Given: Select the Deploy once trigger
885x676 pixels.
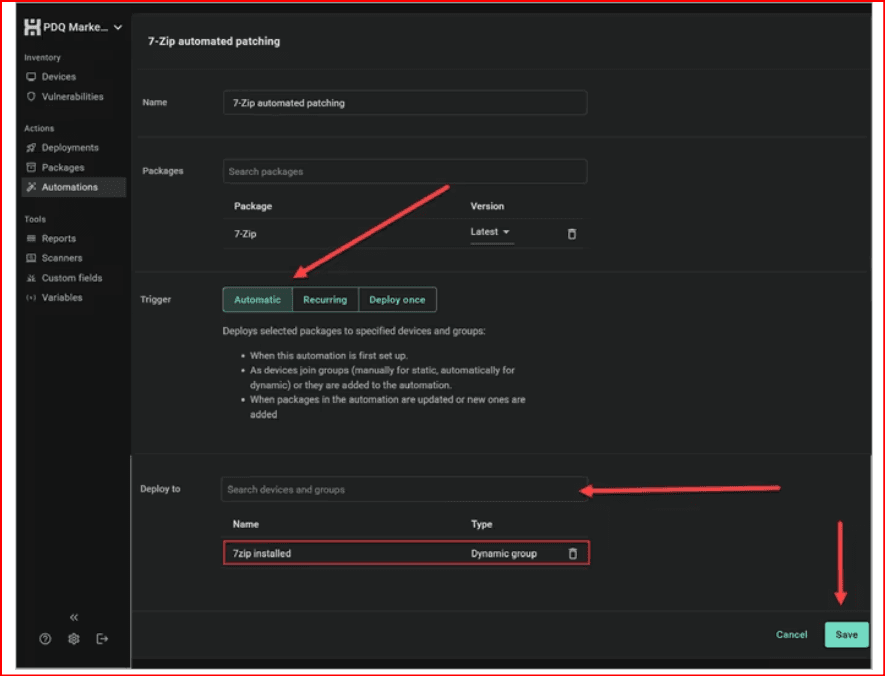Looking at the screenshot, I should 397,300.
